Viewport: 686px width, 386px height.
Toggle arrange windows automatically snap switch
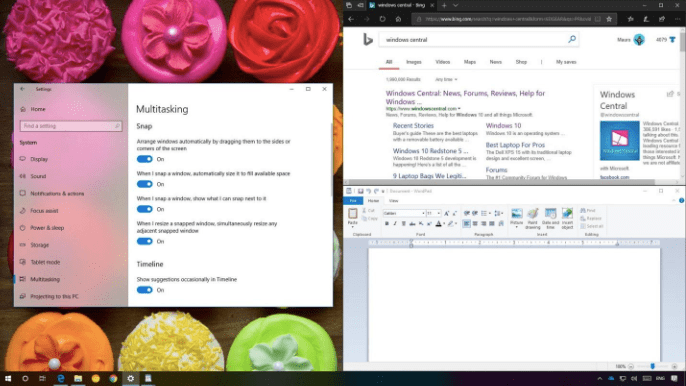coord(144,159)
